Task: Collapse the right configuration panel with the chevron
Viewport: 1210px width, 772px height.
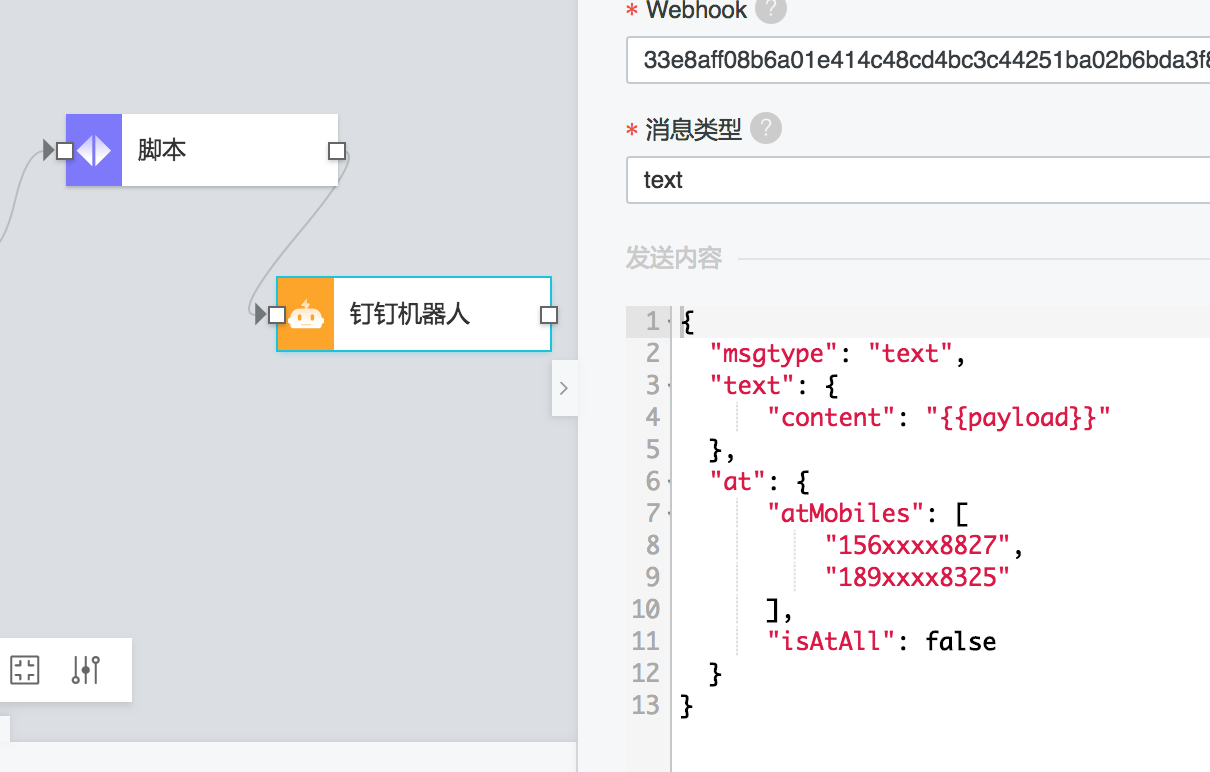Action: point(564,388)
